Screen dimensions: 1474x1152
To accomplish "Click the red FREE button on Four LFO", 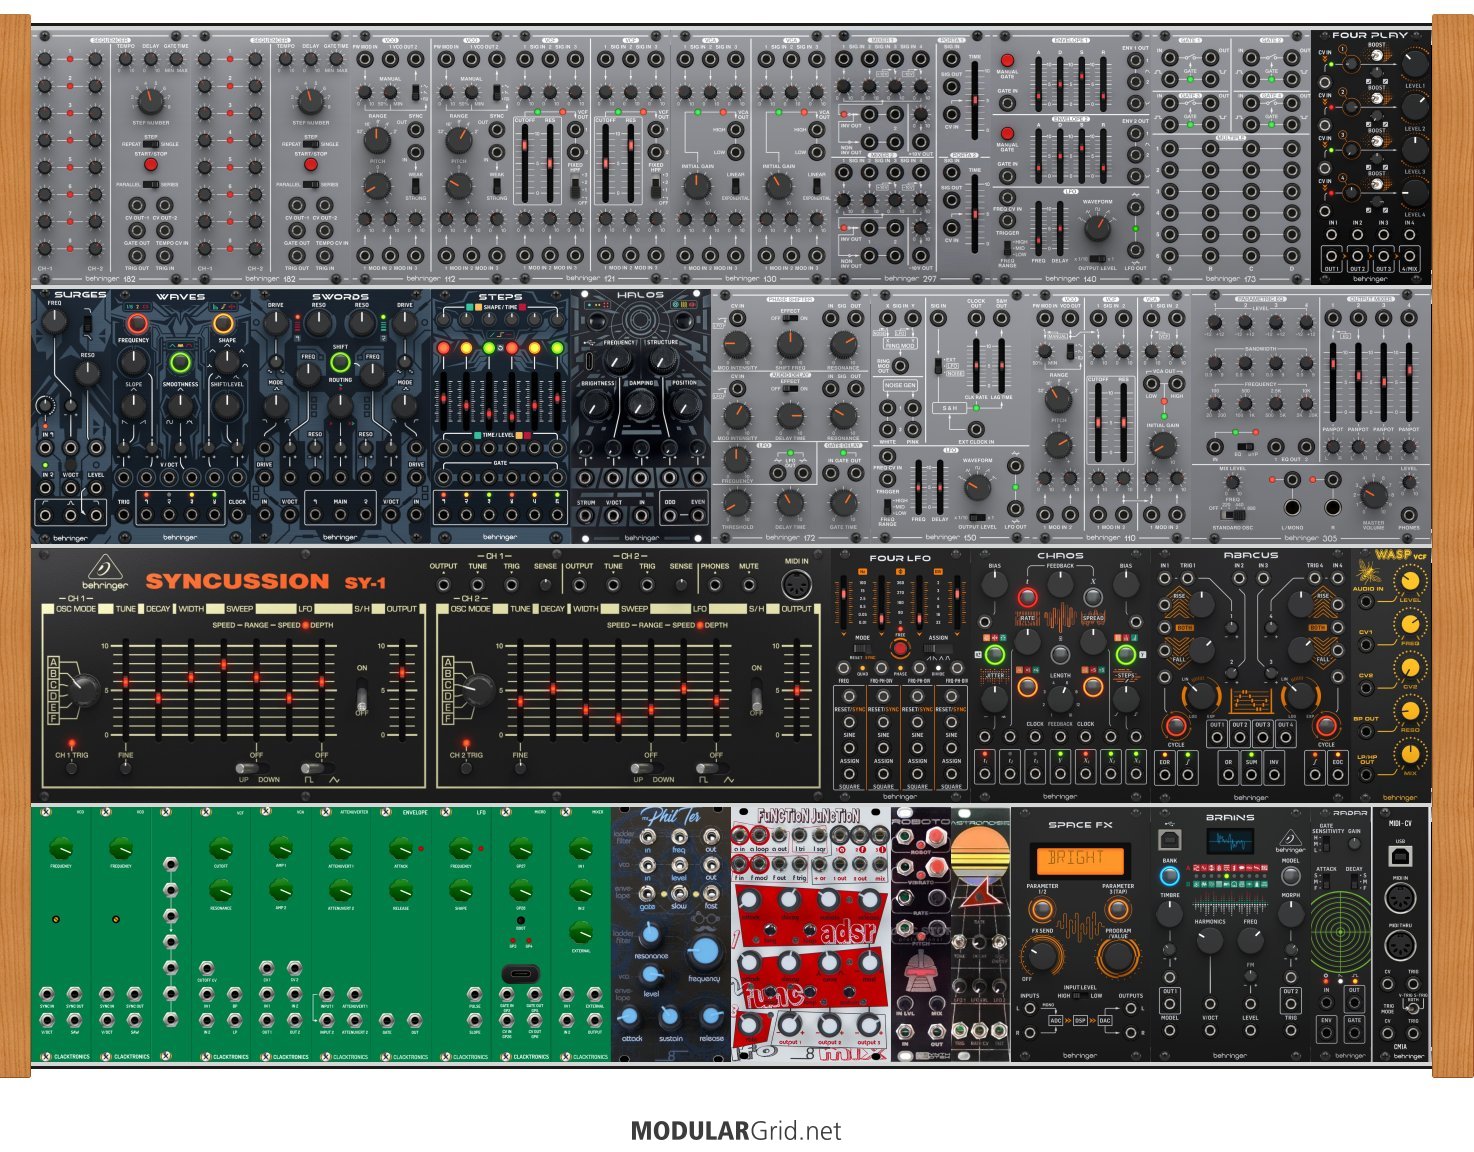I will [900, 648].
